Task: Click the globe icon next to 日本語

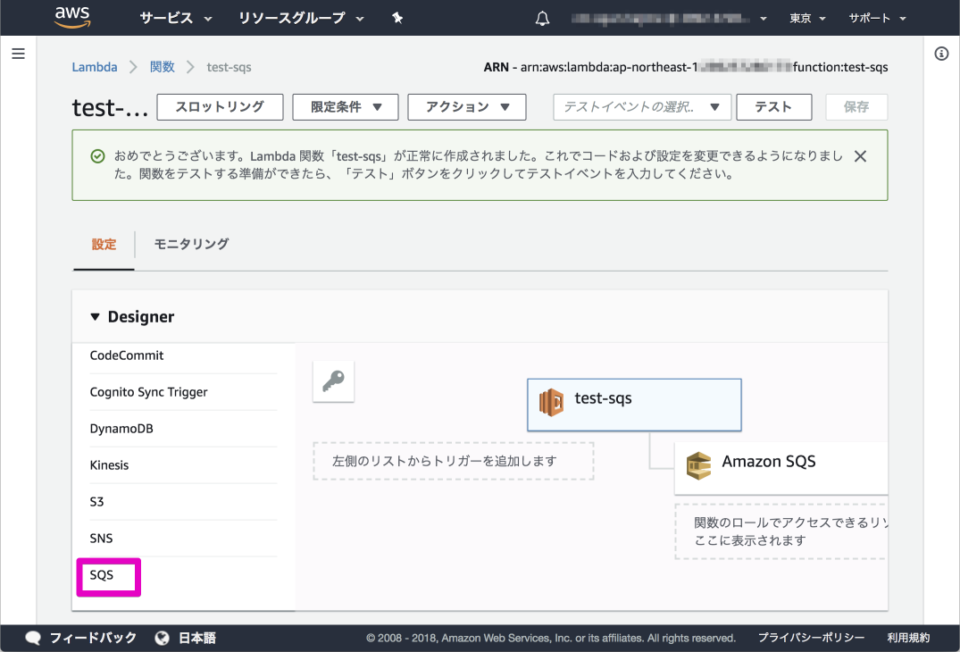Action: click(161, 637)
